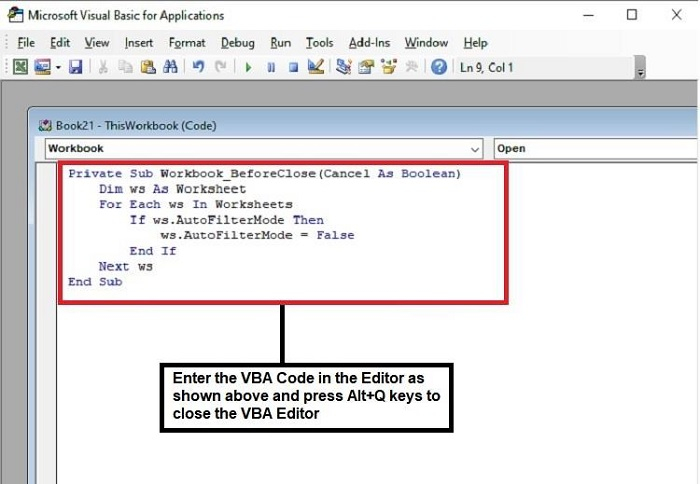This screenshot has width=700, height=484.
Task: Open the Properties Window icon
Action: coord(366,67)
